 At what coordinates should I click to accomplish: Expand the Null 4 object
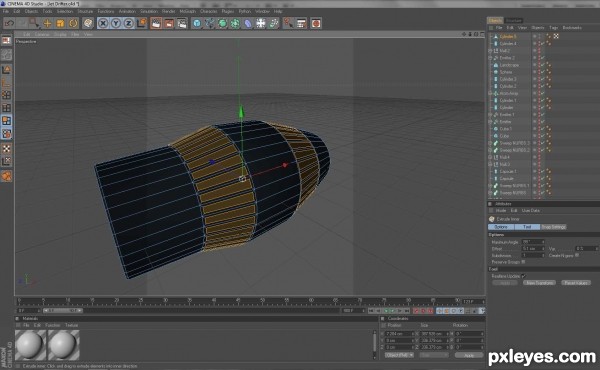click(x=490, y=157)
